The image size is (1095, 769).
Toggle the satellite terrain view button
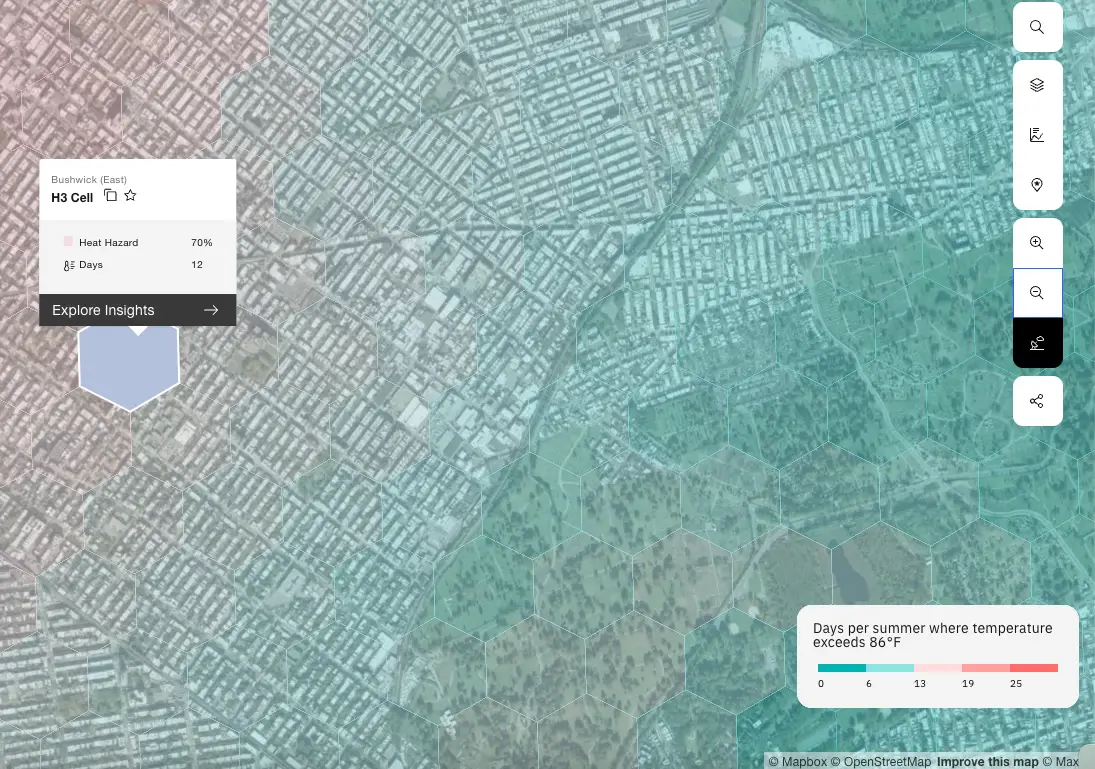tap(1037, 343)
